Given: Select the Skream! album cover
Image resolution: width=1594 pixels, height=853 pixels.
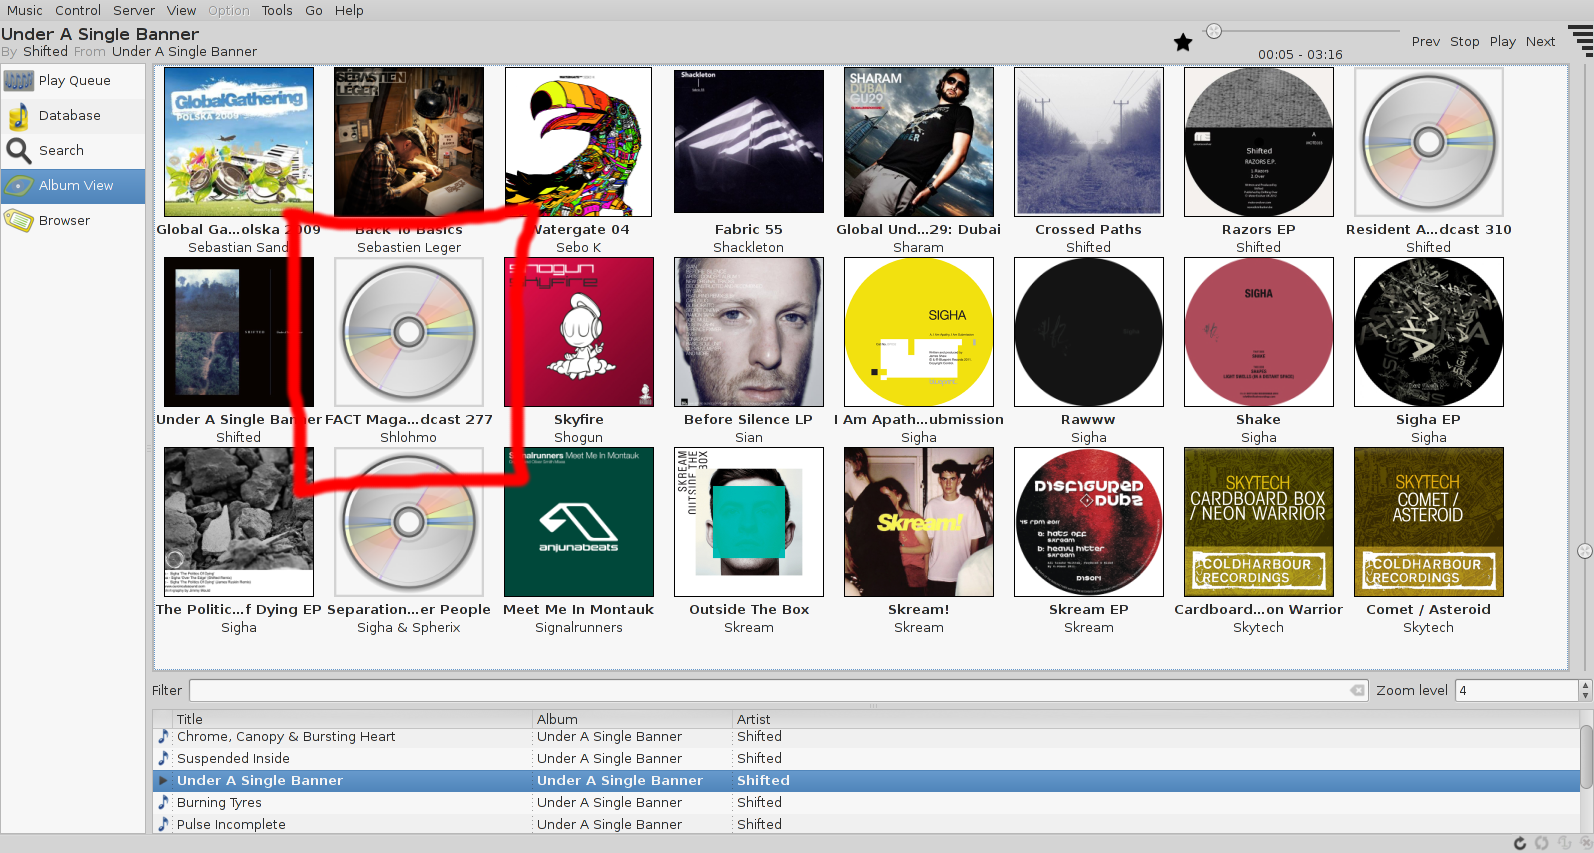Looking at the screenshot, I should 919,522.
